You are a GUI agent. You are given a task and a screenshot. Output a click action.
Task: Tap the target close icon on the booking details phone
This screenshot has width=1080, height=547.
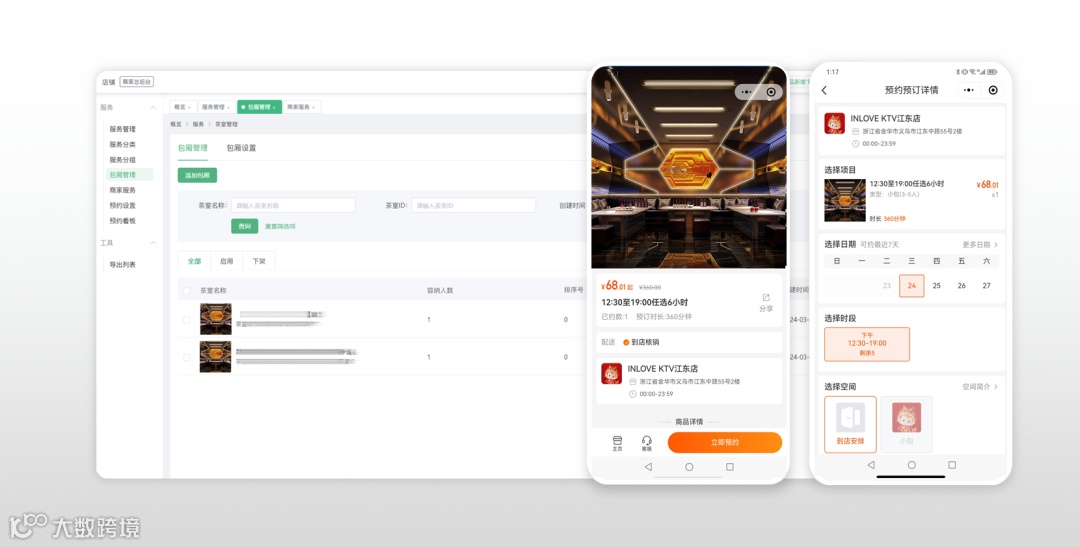(x=993, y=90)
